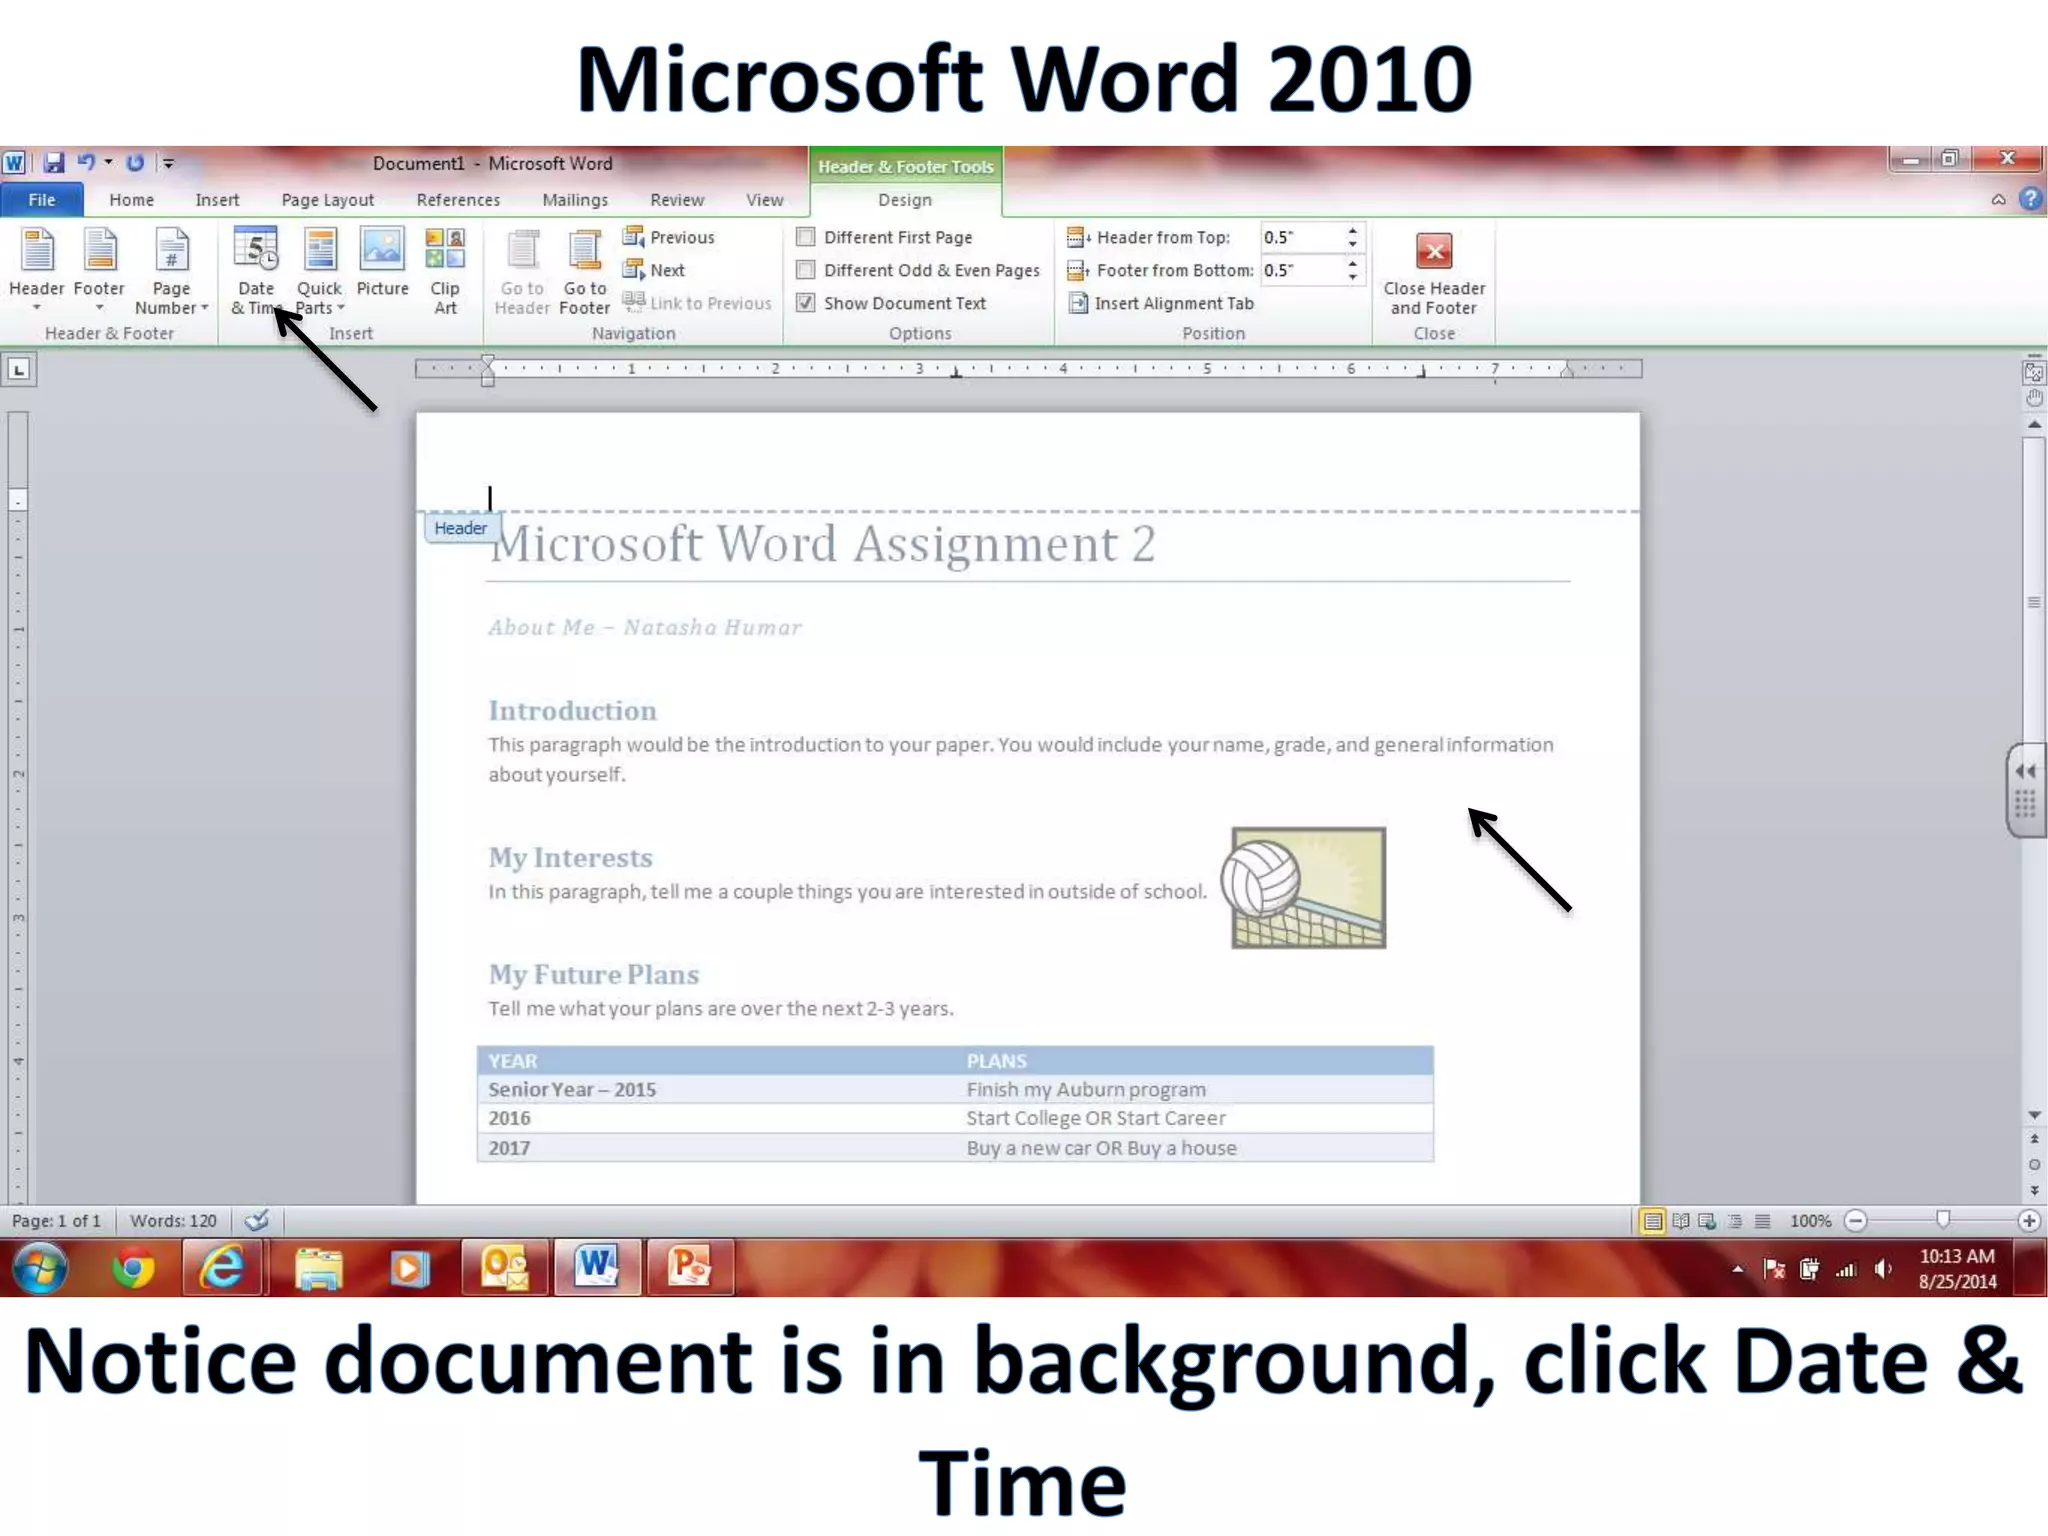Click the vertical scrollbar up arrow

pos(2034,425)
